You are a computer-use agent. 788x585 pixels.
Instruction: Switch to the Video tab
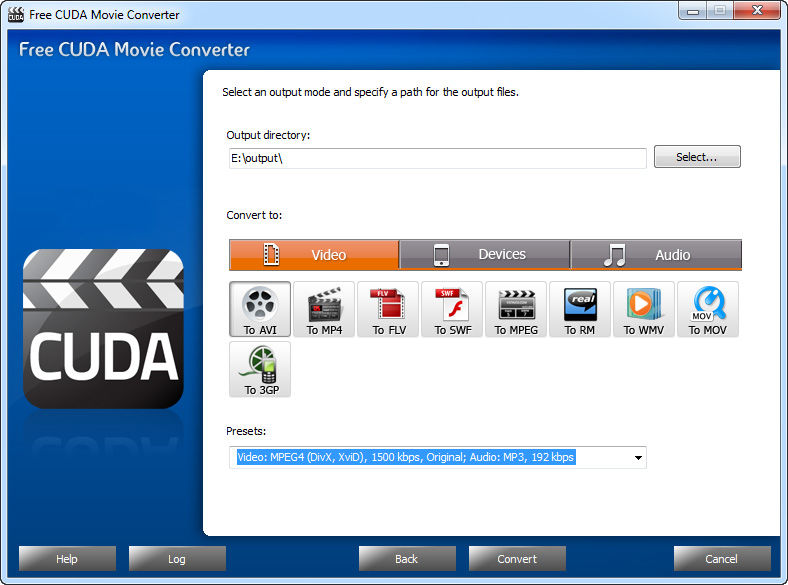pos(314,255)
